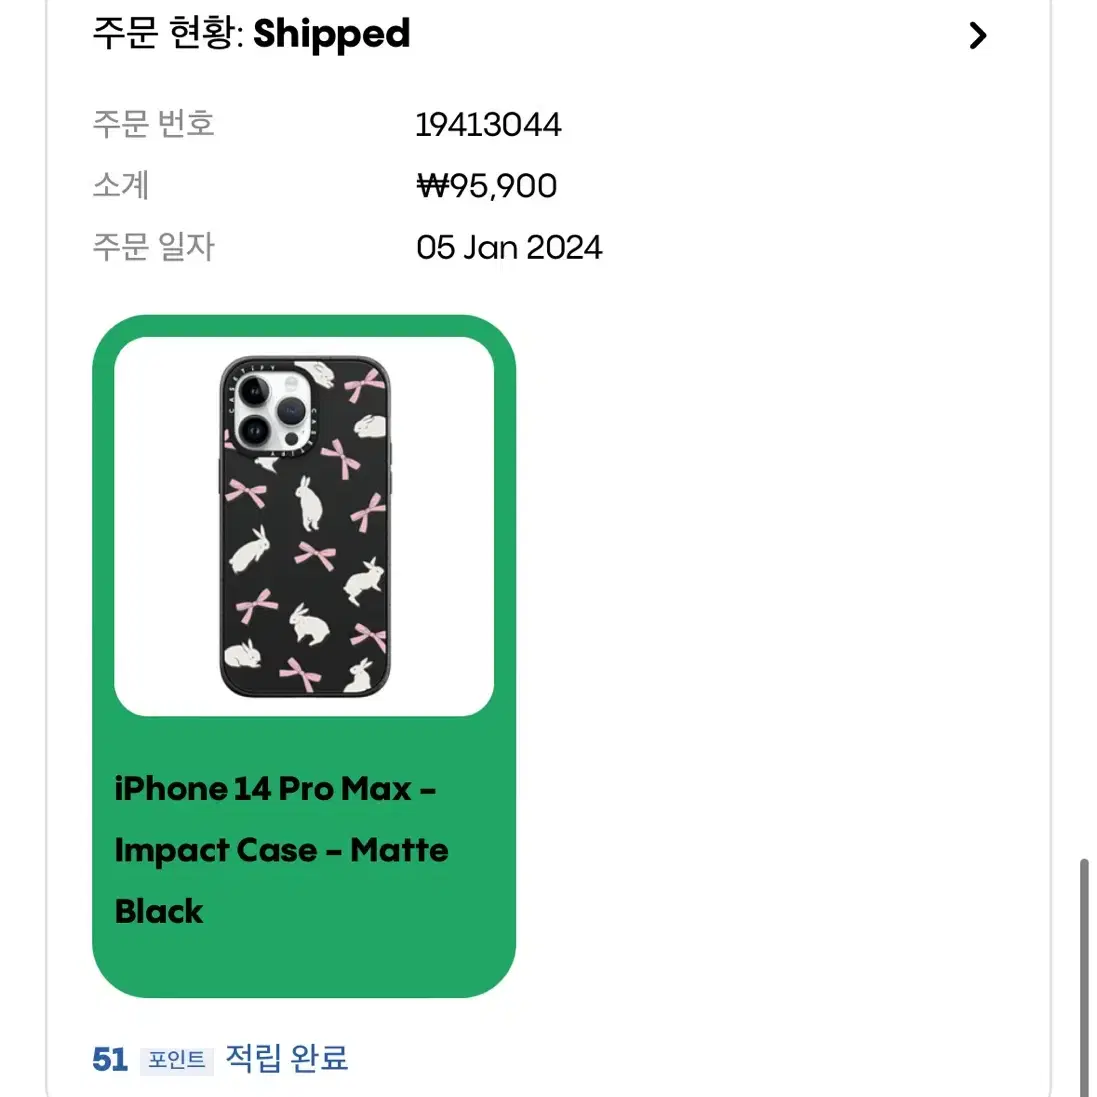Click the subtotal amount ₩95,900

[x=486, y=185]
